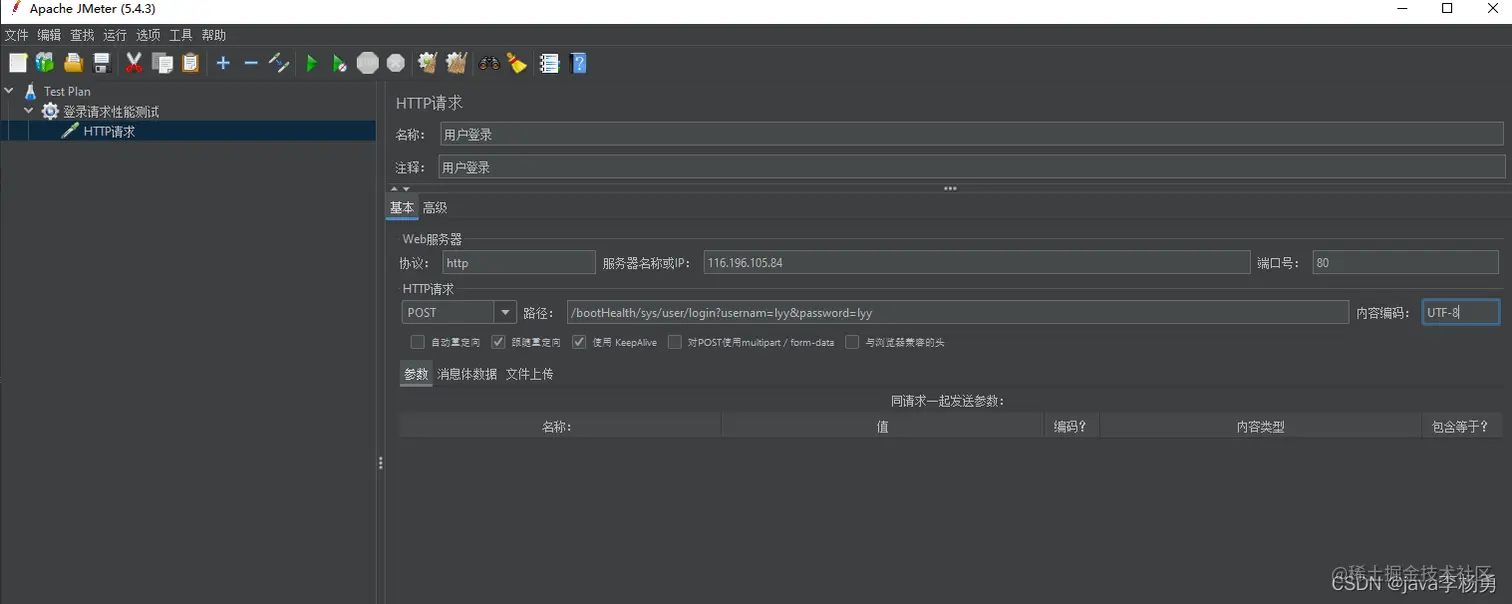
Task: Collapse all tree nodes with minus icon
Action: tap(251, 63)
